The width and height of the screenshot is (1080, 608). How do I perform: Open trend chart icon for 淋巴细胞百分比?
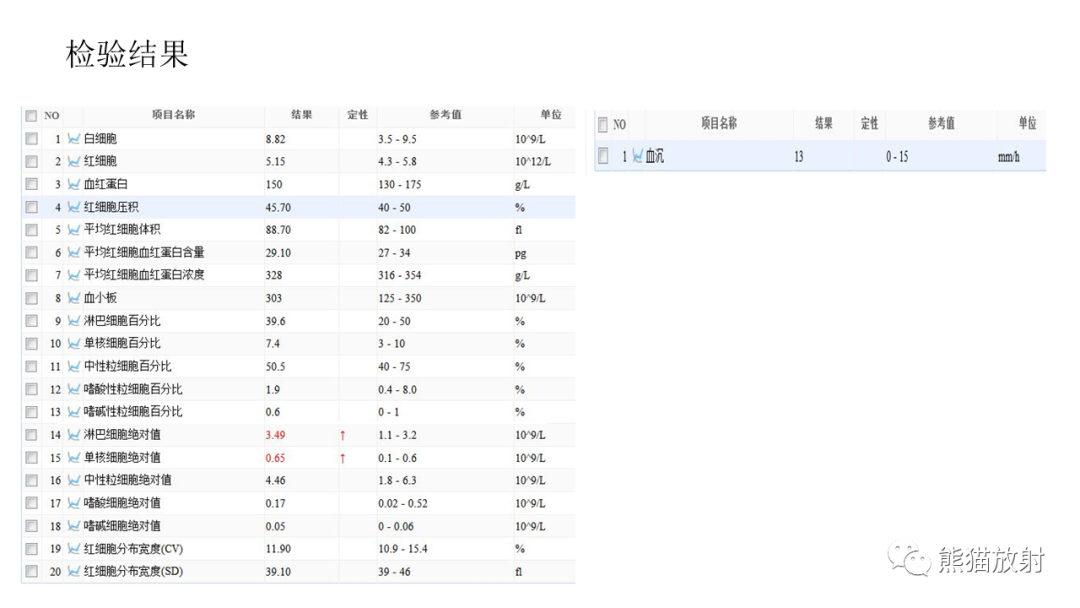(74, 321)
